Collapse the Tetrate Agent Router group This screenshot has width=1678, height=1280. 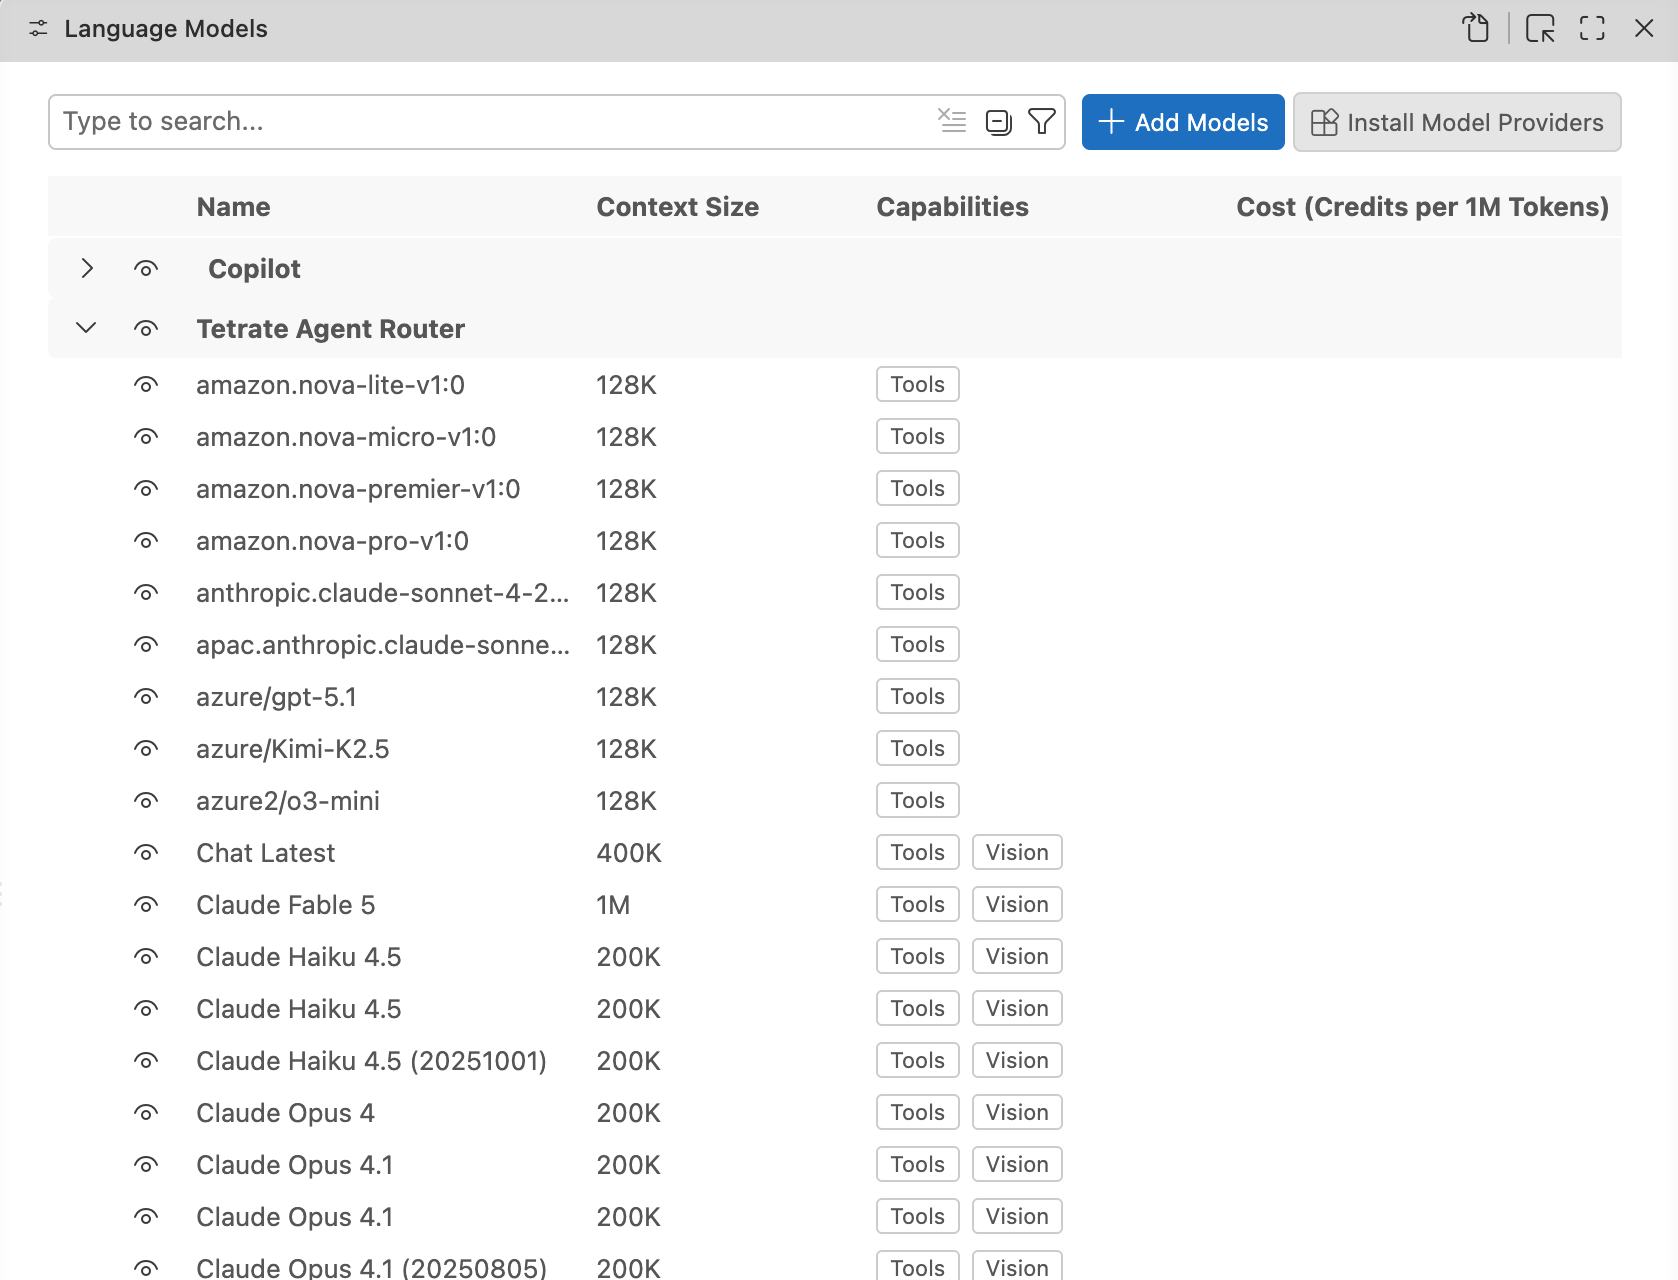[x=87, y=328]
